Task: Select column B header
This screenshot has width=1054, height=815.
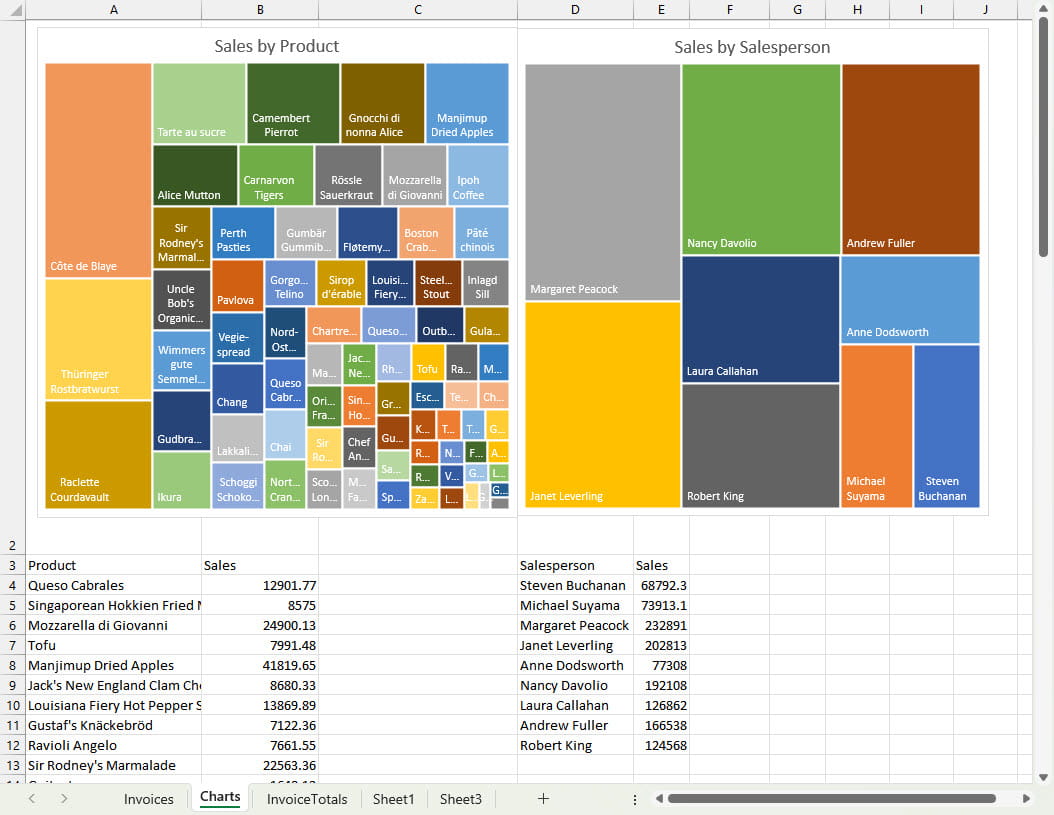Action: (x=260, y=10)
